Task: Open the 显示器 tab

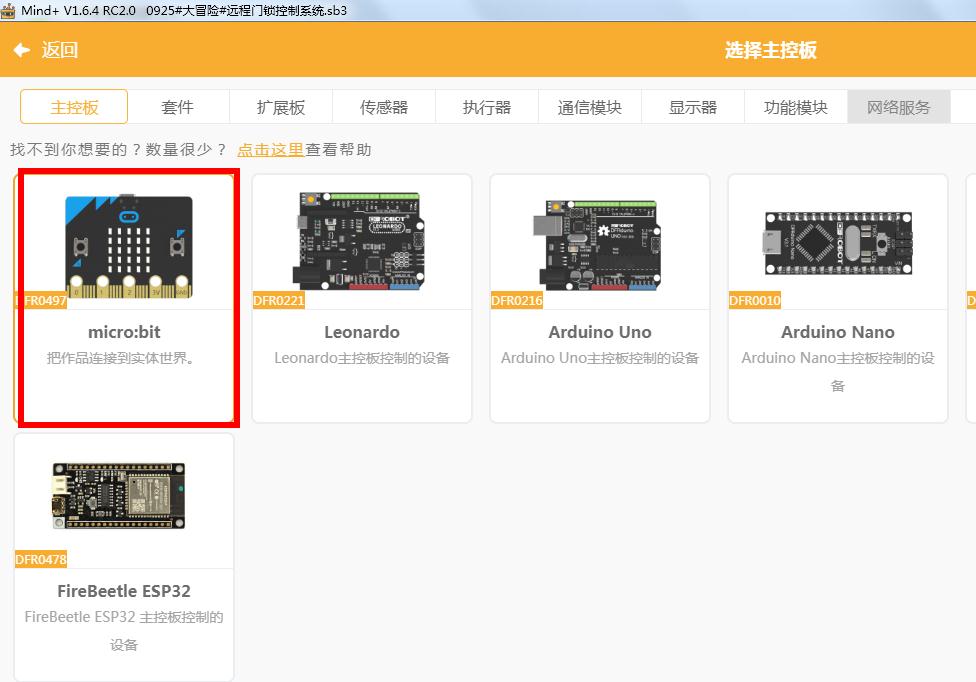Action: (x=693, y=107)
